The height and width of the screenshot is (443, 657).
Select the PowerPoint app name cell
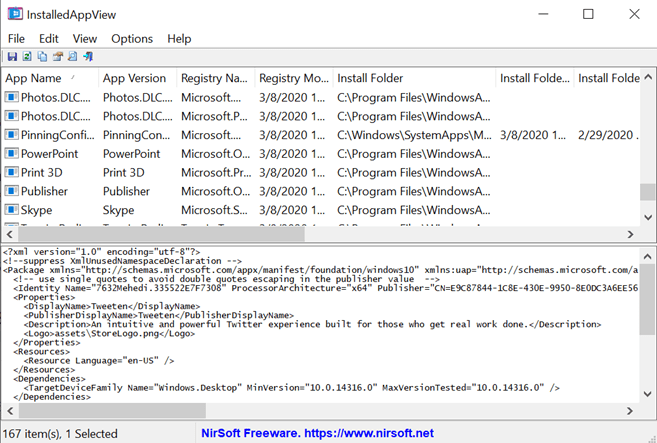[x=49, y=154]
